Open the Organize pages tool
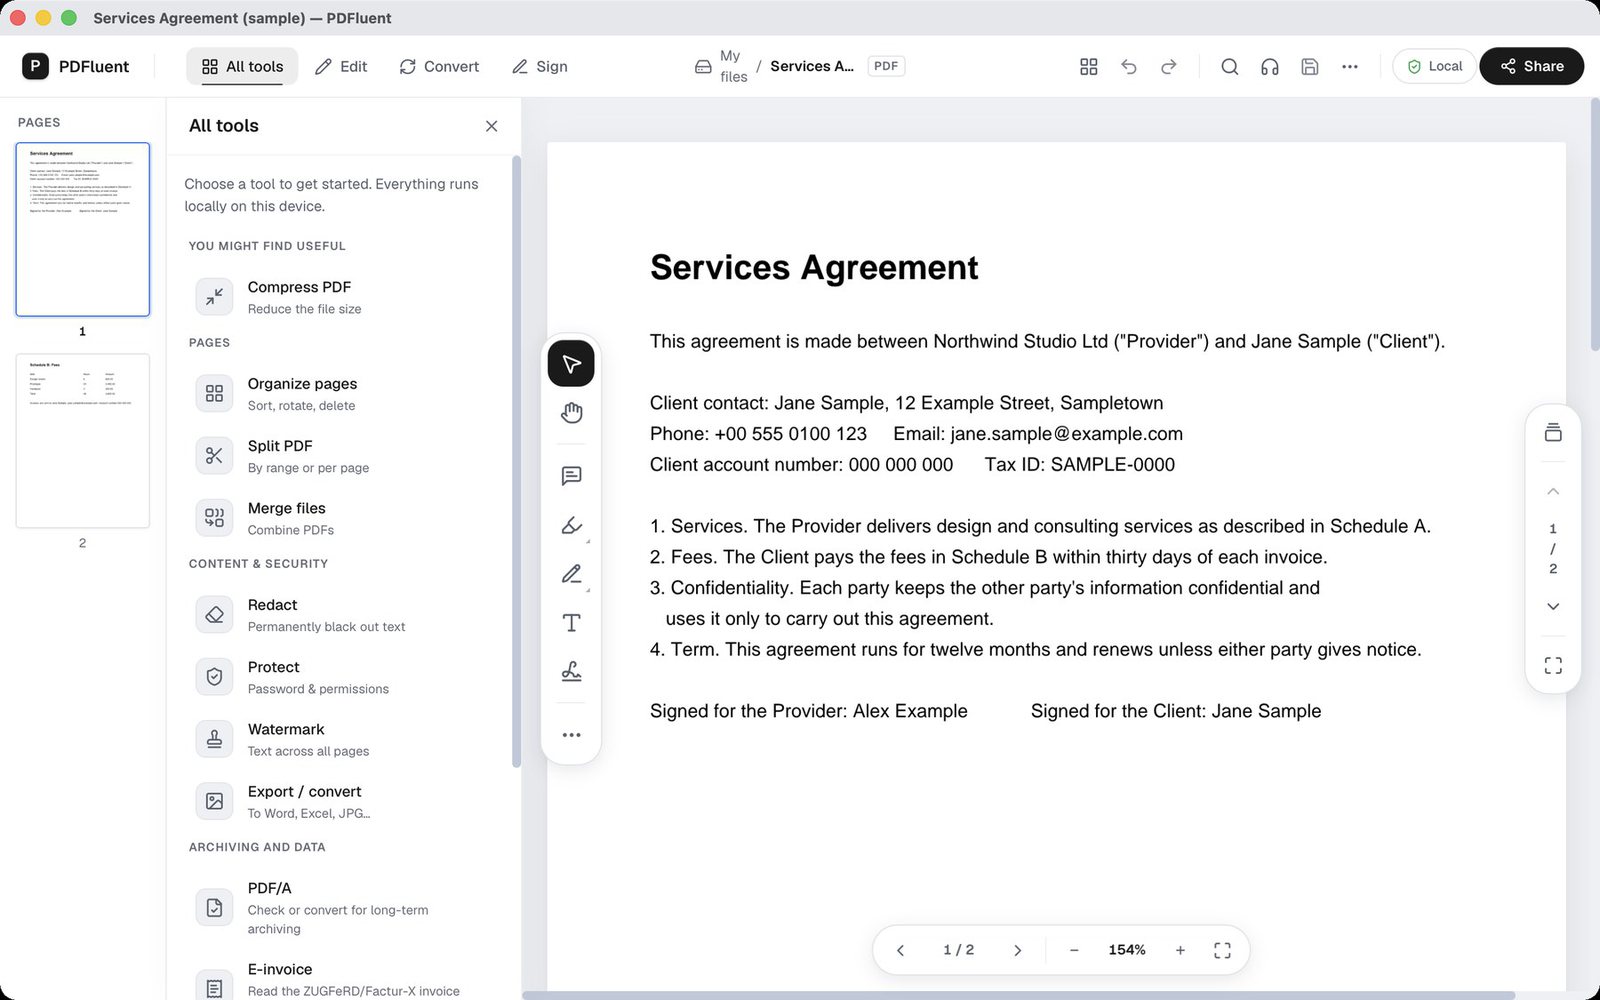Image resolution: width=1600 pixels, height=1000 pixels. click(345, 394)
